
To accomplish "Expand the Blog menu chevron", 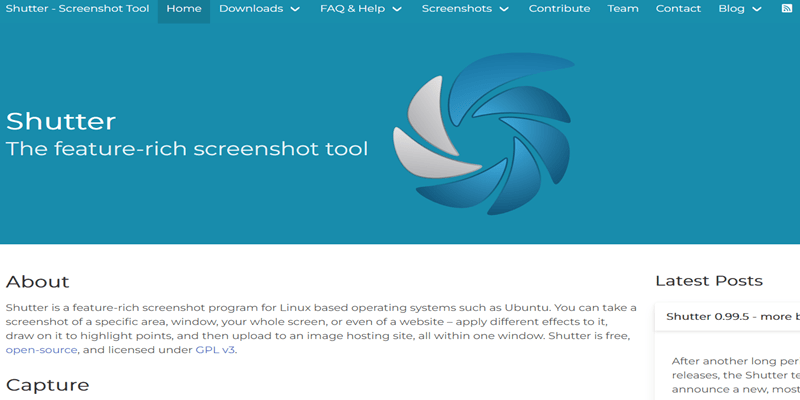I will pos(757,9).
